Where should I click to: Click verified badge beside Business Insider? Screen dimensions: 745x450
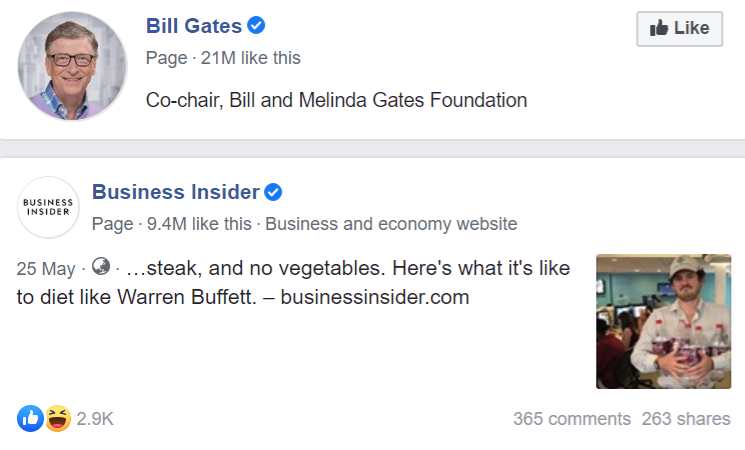272,191
